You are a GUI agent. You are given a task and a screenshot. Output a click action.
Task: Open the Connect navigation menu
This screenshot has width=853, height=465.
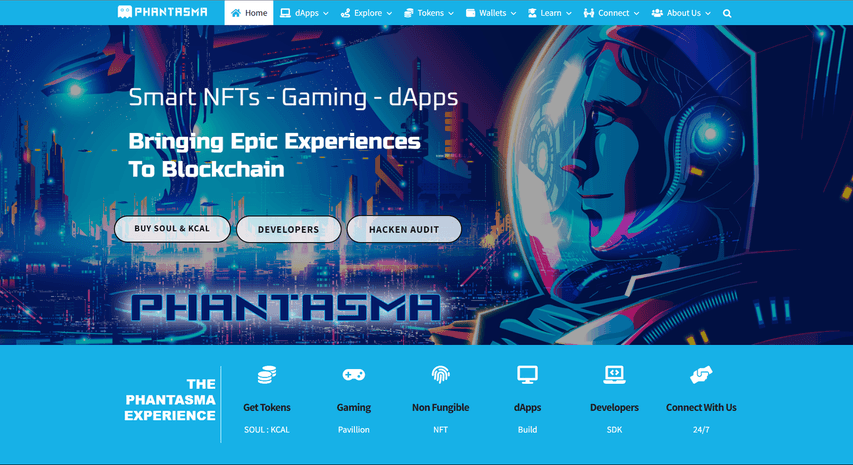(x=611, y=13)
